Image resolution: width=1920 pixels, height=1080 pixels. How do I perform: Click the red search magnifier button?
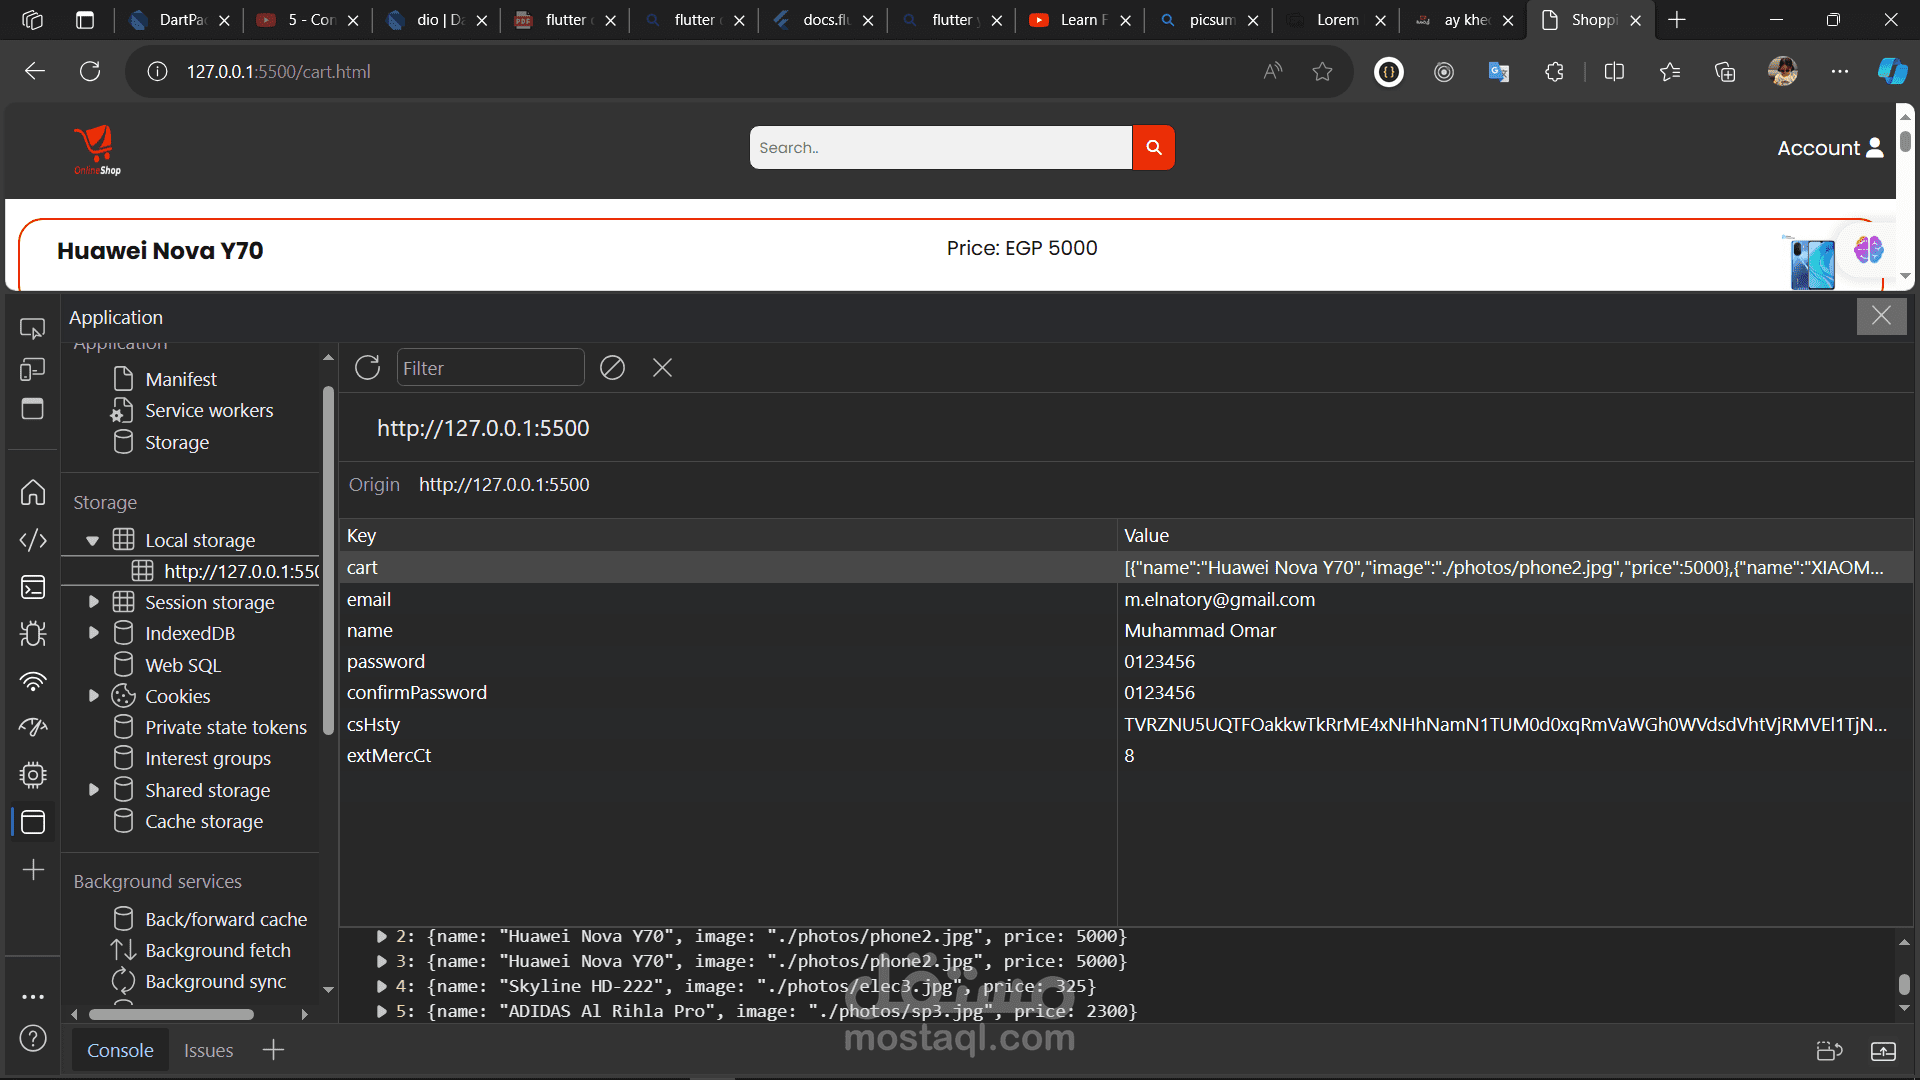(1153, 148)
